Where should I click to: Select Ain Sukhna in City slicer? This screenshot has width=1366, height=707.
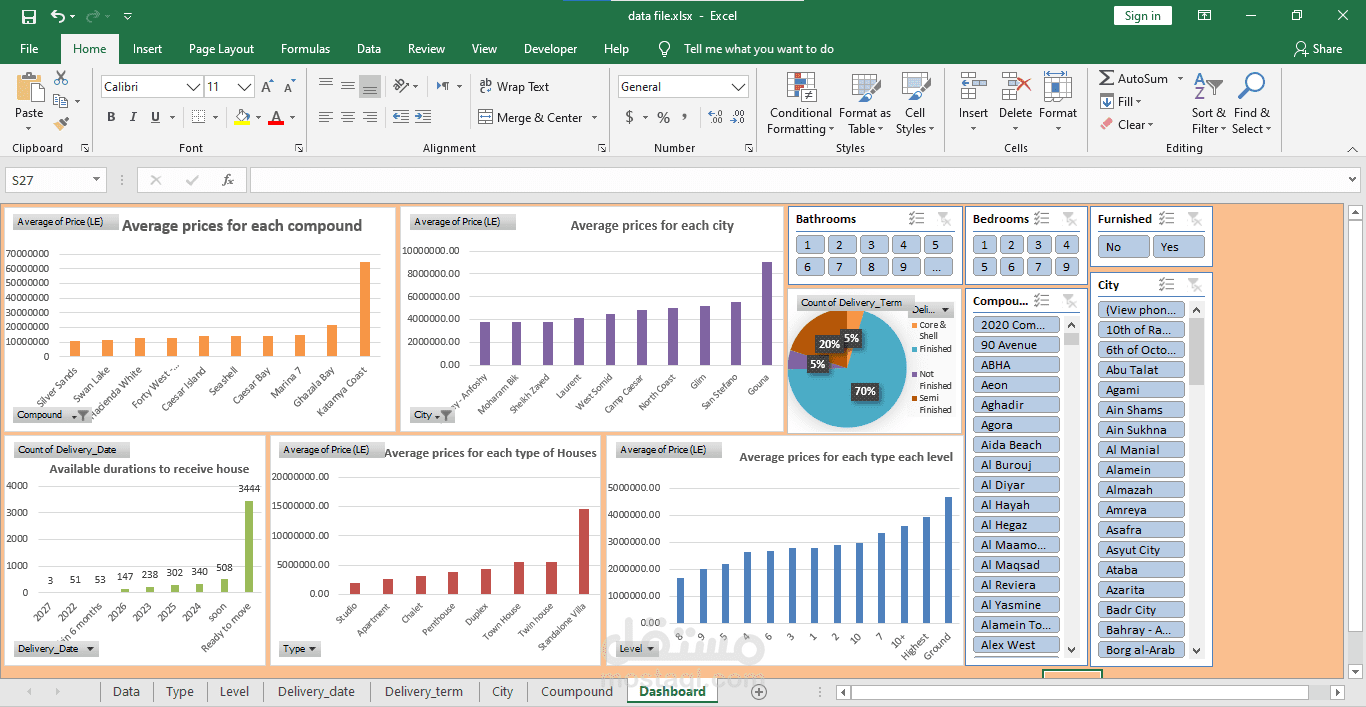point(1141,430)
